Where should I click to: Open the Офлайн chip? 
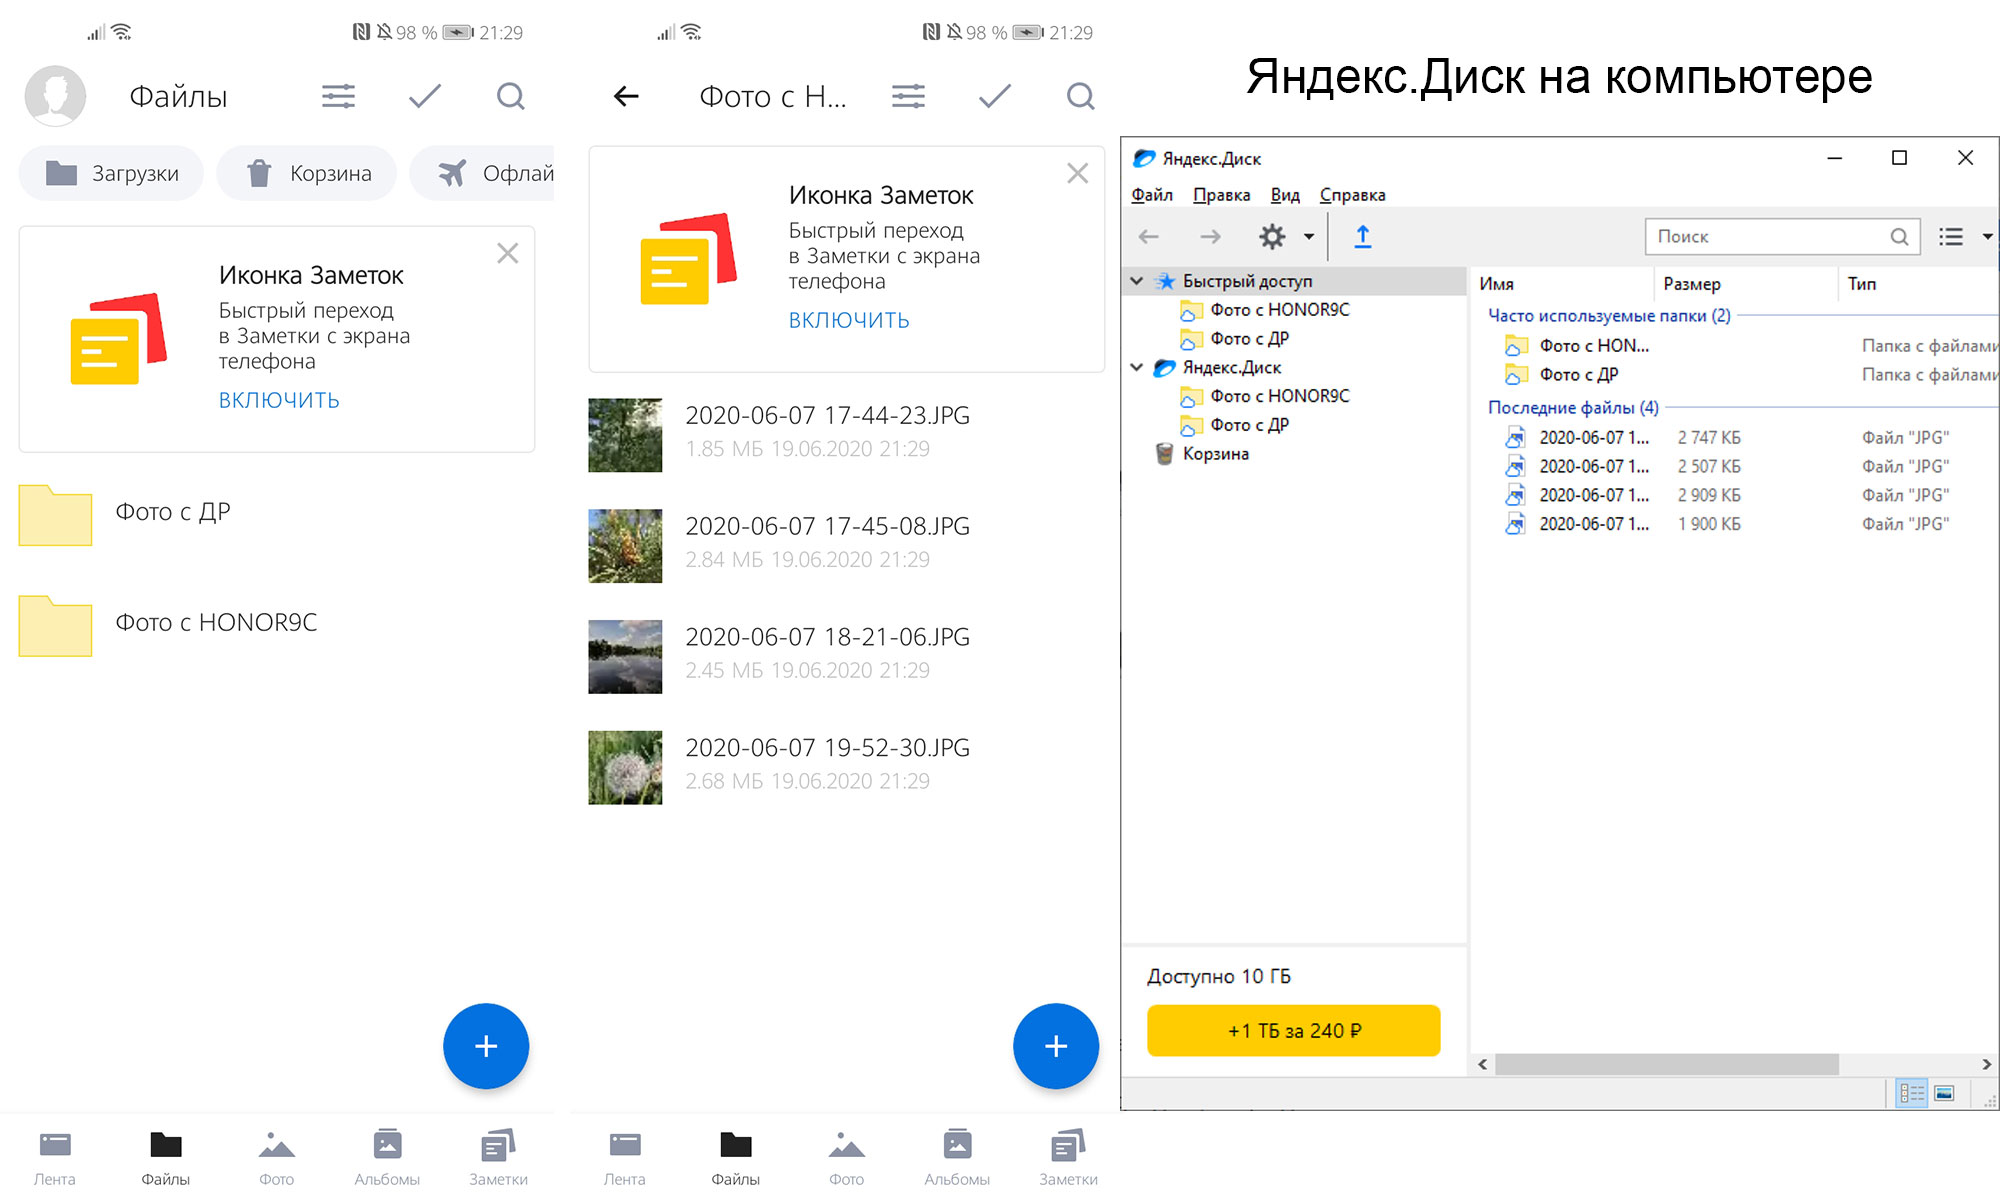coord(483,173)
